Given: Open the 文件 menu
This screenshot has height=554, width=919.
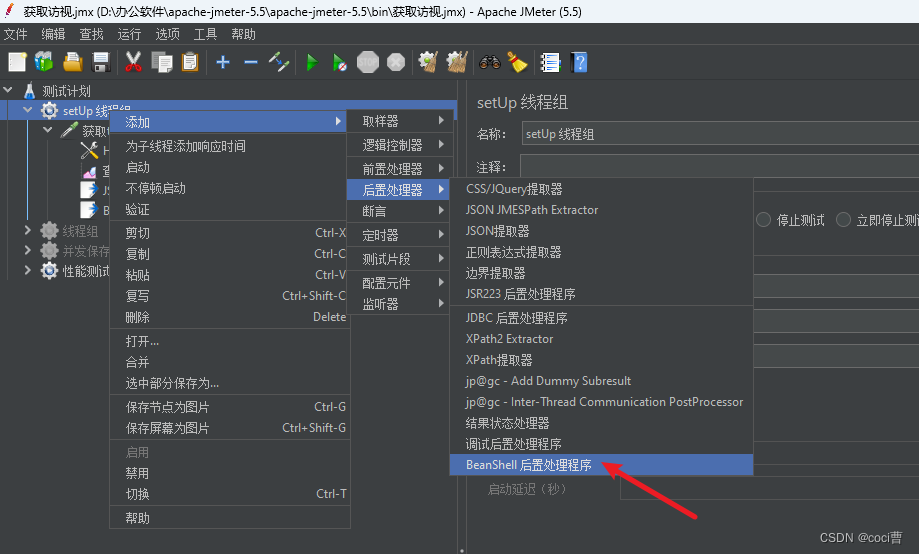Looking at the screenshot, I should [16, 34].
